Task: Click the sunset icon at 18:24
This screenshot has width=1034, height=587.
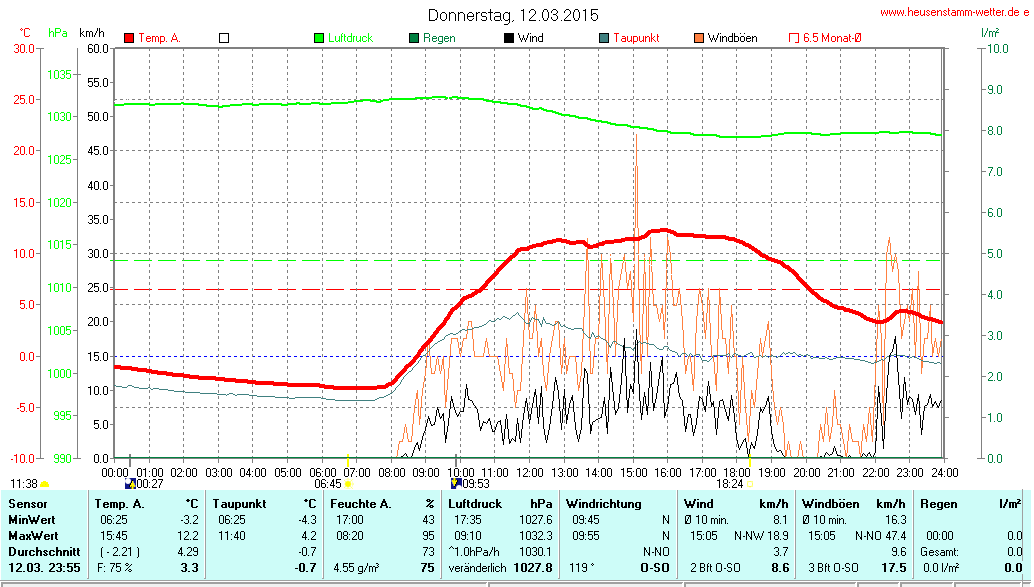Action: [750, 484]
